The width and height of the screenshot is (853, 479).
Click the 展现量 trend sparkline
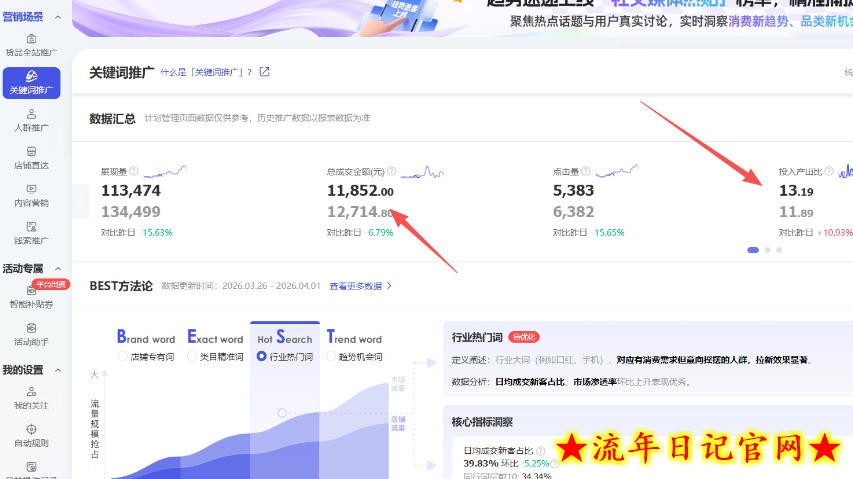(165, 172)
